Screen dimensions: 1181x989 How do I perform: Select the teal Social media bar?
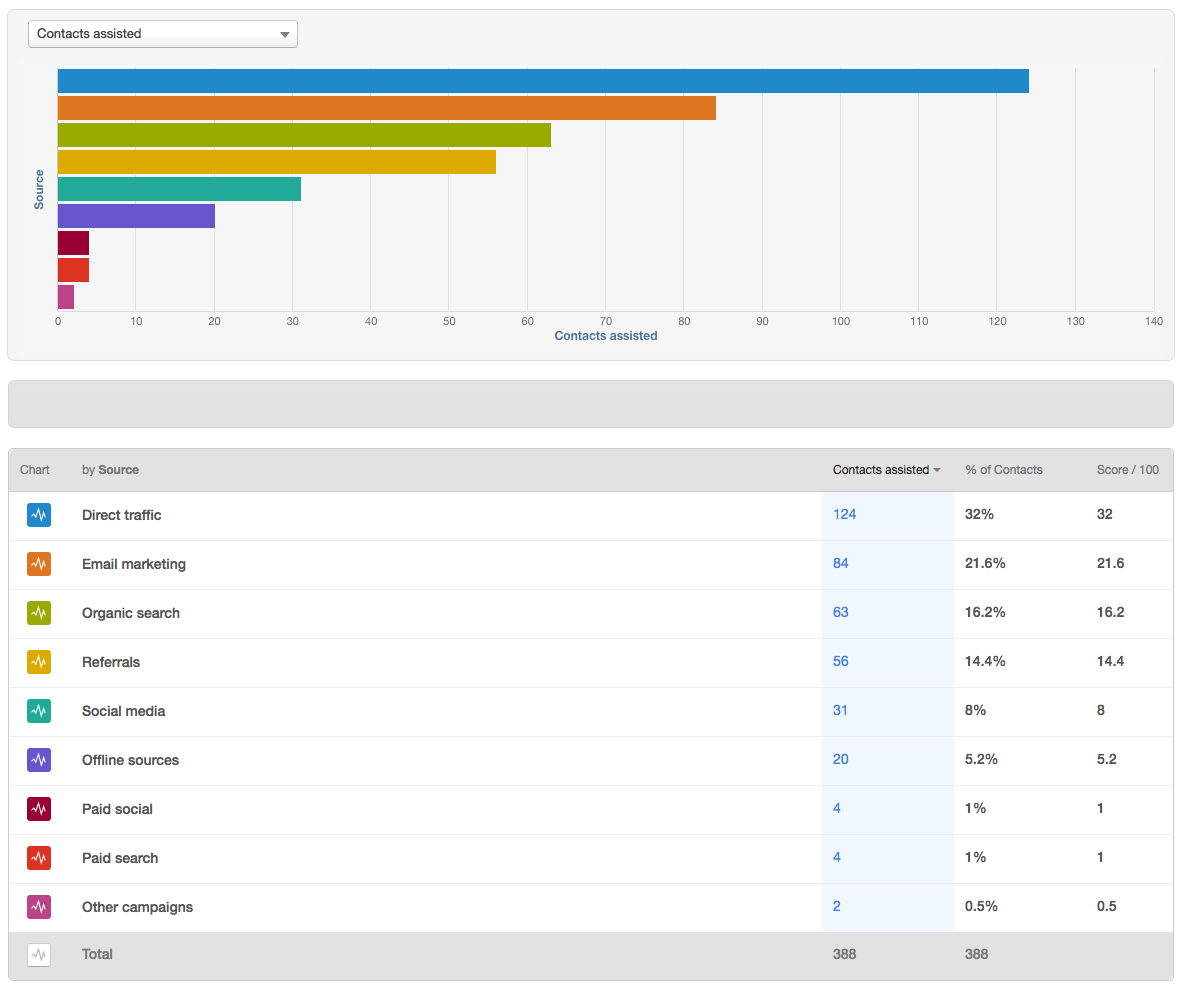(180, 188)
